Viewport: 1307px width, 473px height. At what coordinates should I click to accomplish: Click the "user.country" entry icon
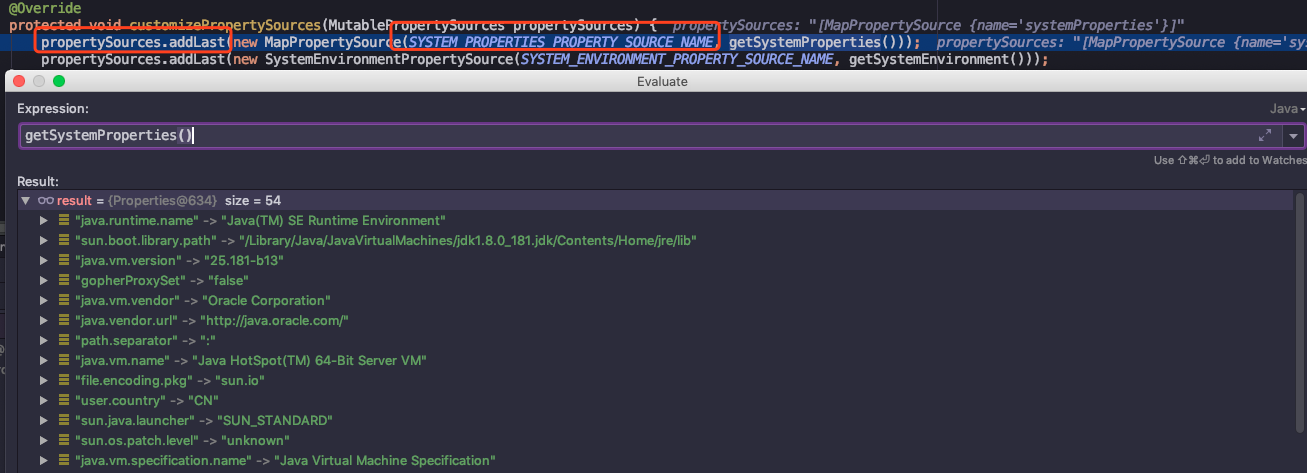64,400
